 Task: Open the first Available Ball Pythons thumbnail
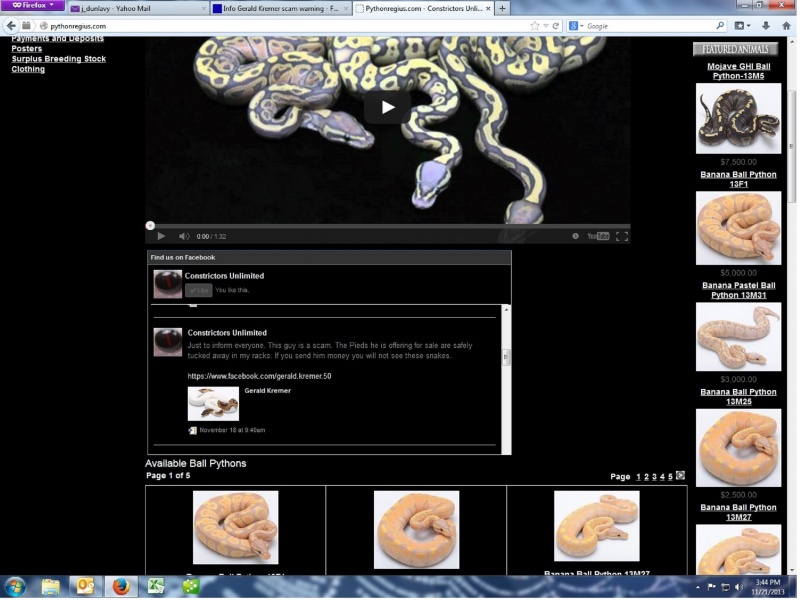(x=235, y=528)
